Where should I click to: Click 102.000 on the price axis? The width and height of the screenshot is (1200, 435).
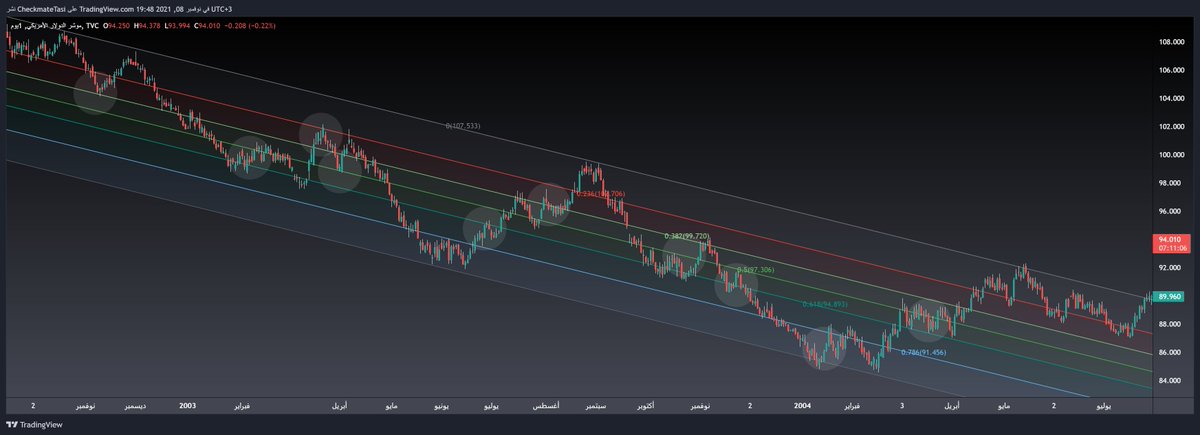pyautogui.click(x=1172, y=126)
